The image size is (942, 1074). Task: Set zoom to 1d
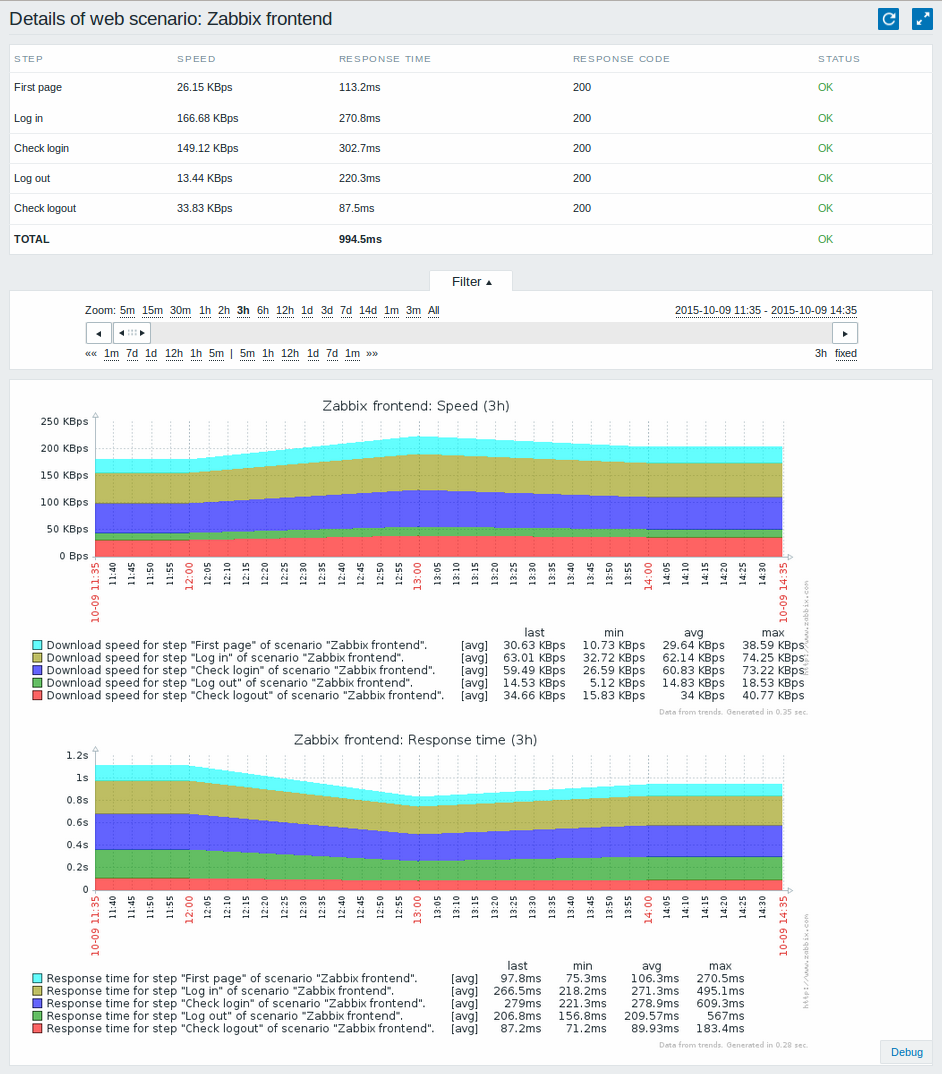pos(307,310)
